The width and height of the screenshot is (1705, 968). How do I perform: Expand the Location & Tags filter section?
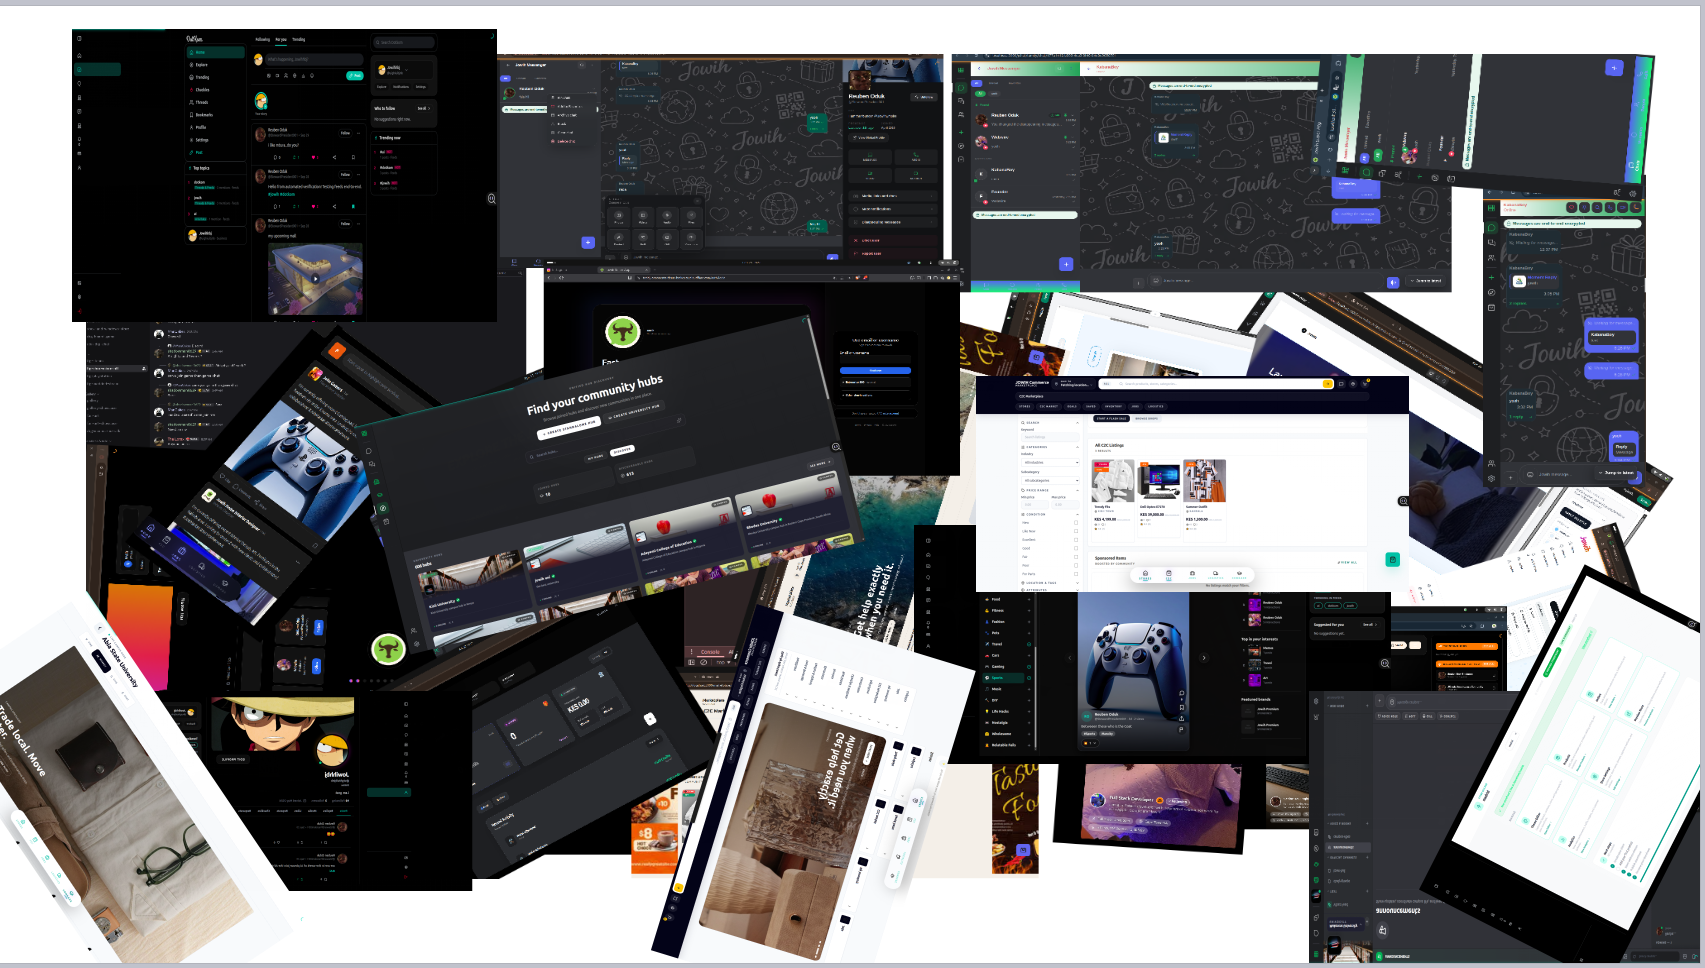coord(1077,583)
